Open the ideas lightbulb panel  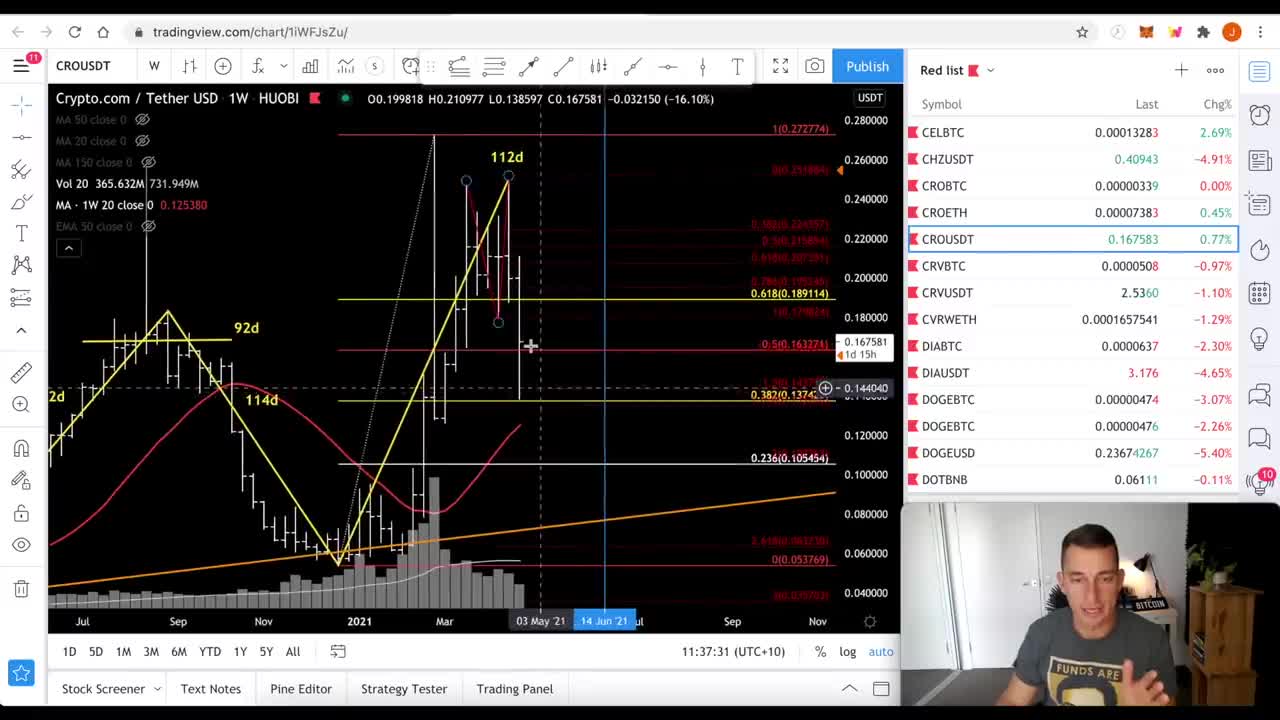pos(1260,339)
